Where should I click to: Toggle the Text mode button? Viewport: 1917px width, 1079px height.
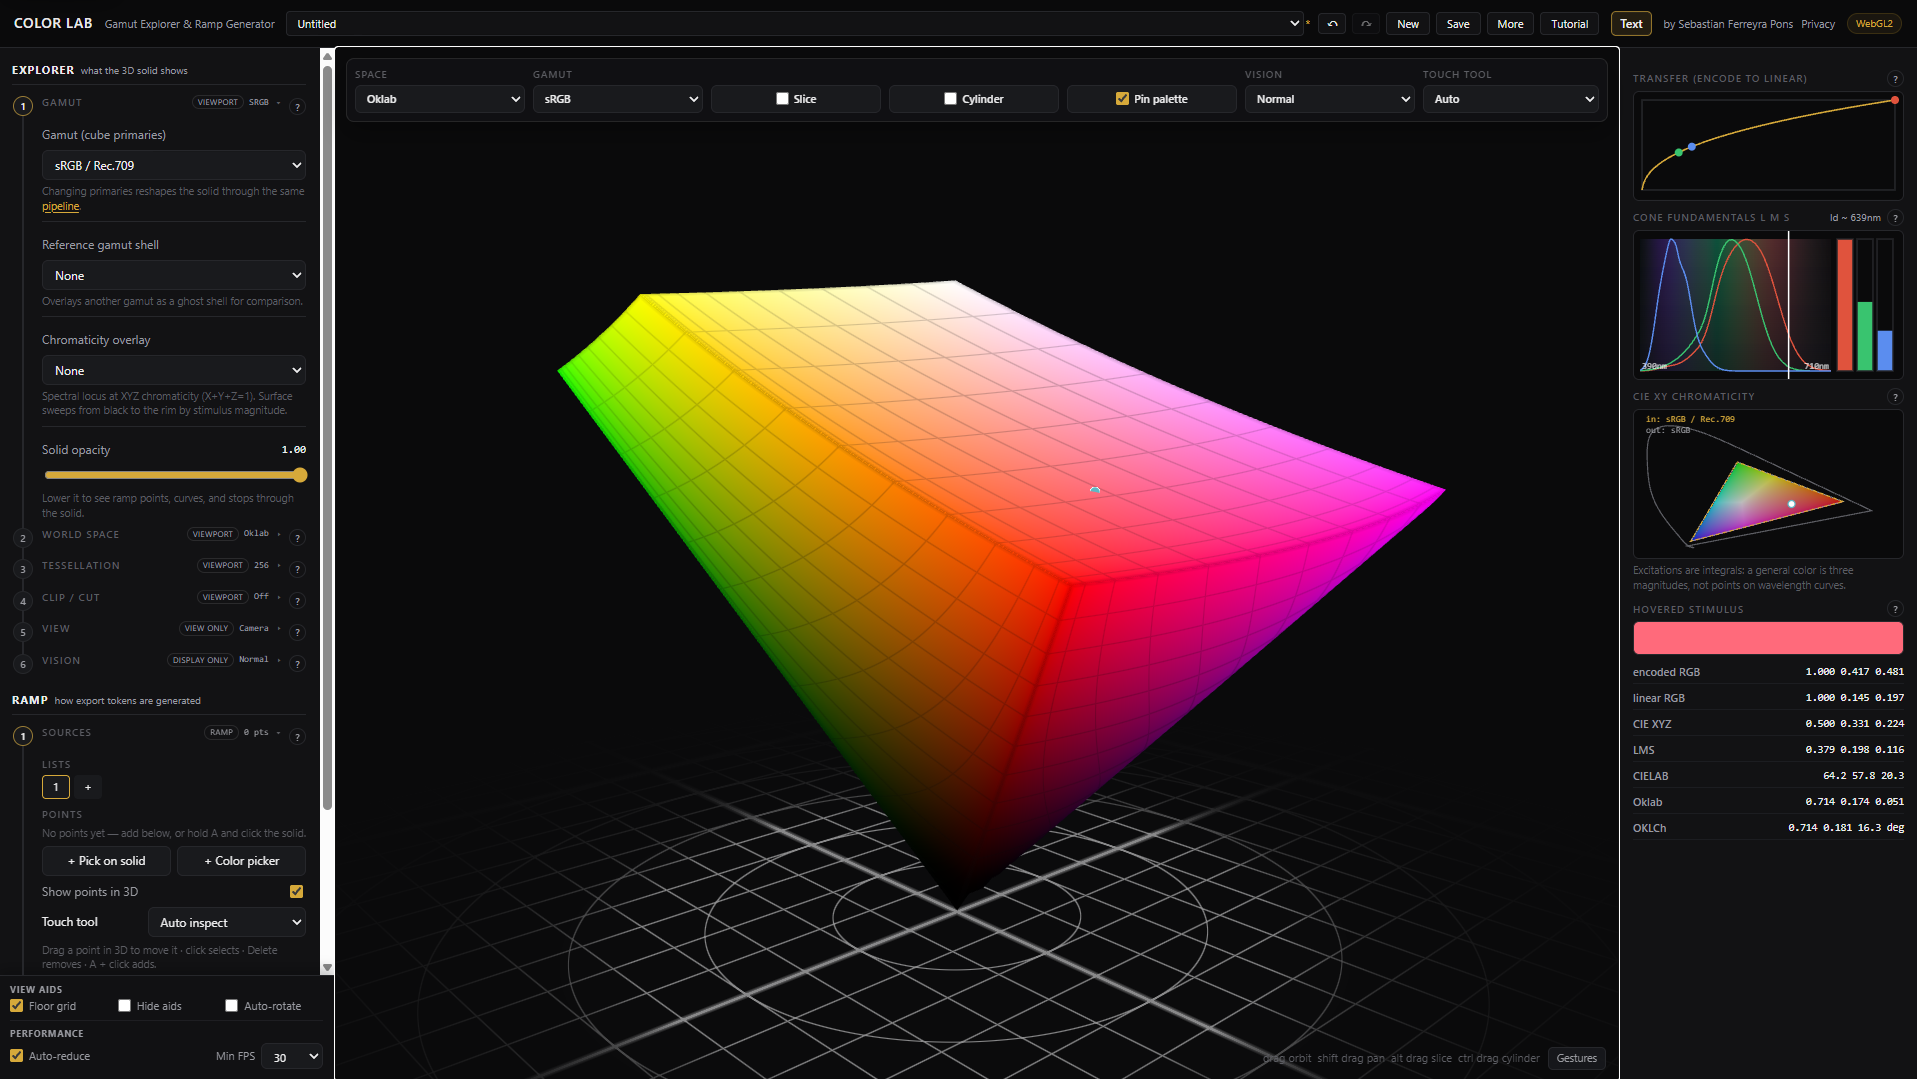1631,24
